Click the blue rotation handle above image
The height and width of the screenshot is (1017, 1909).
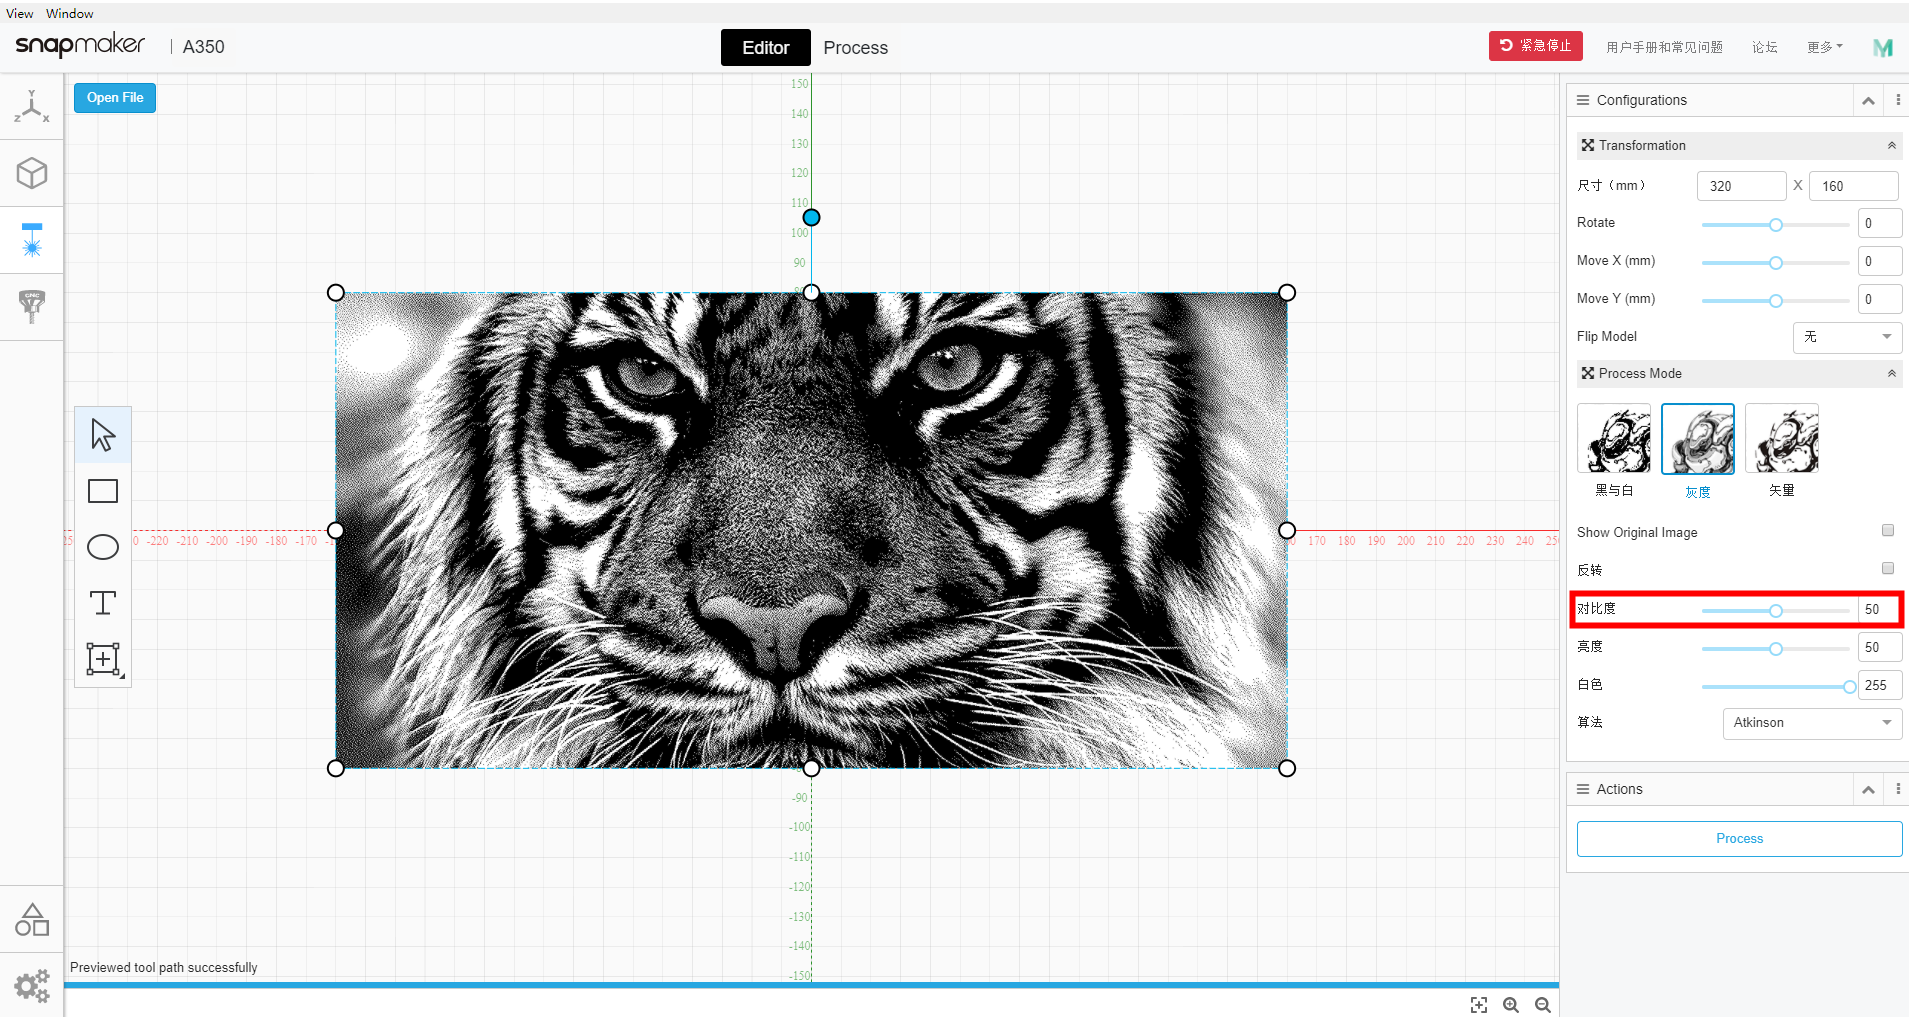[812, 217]
